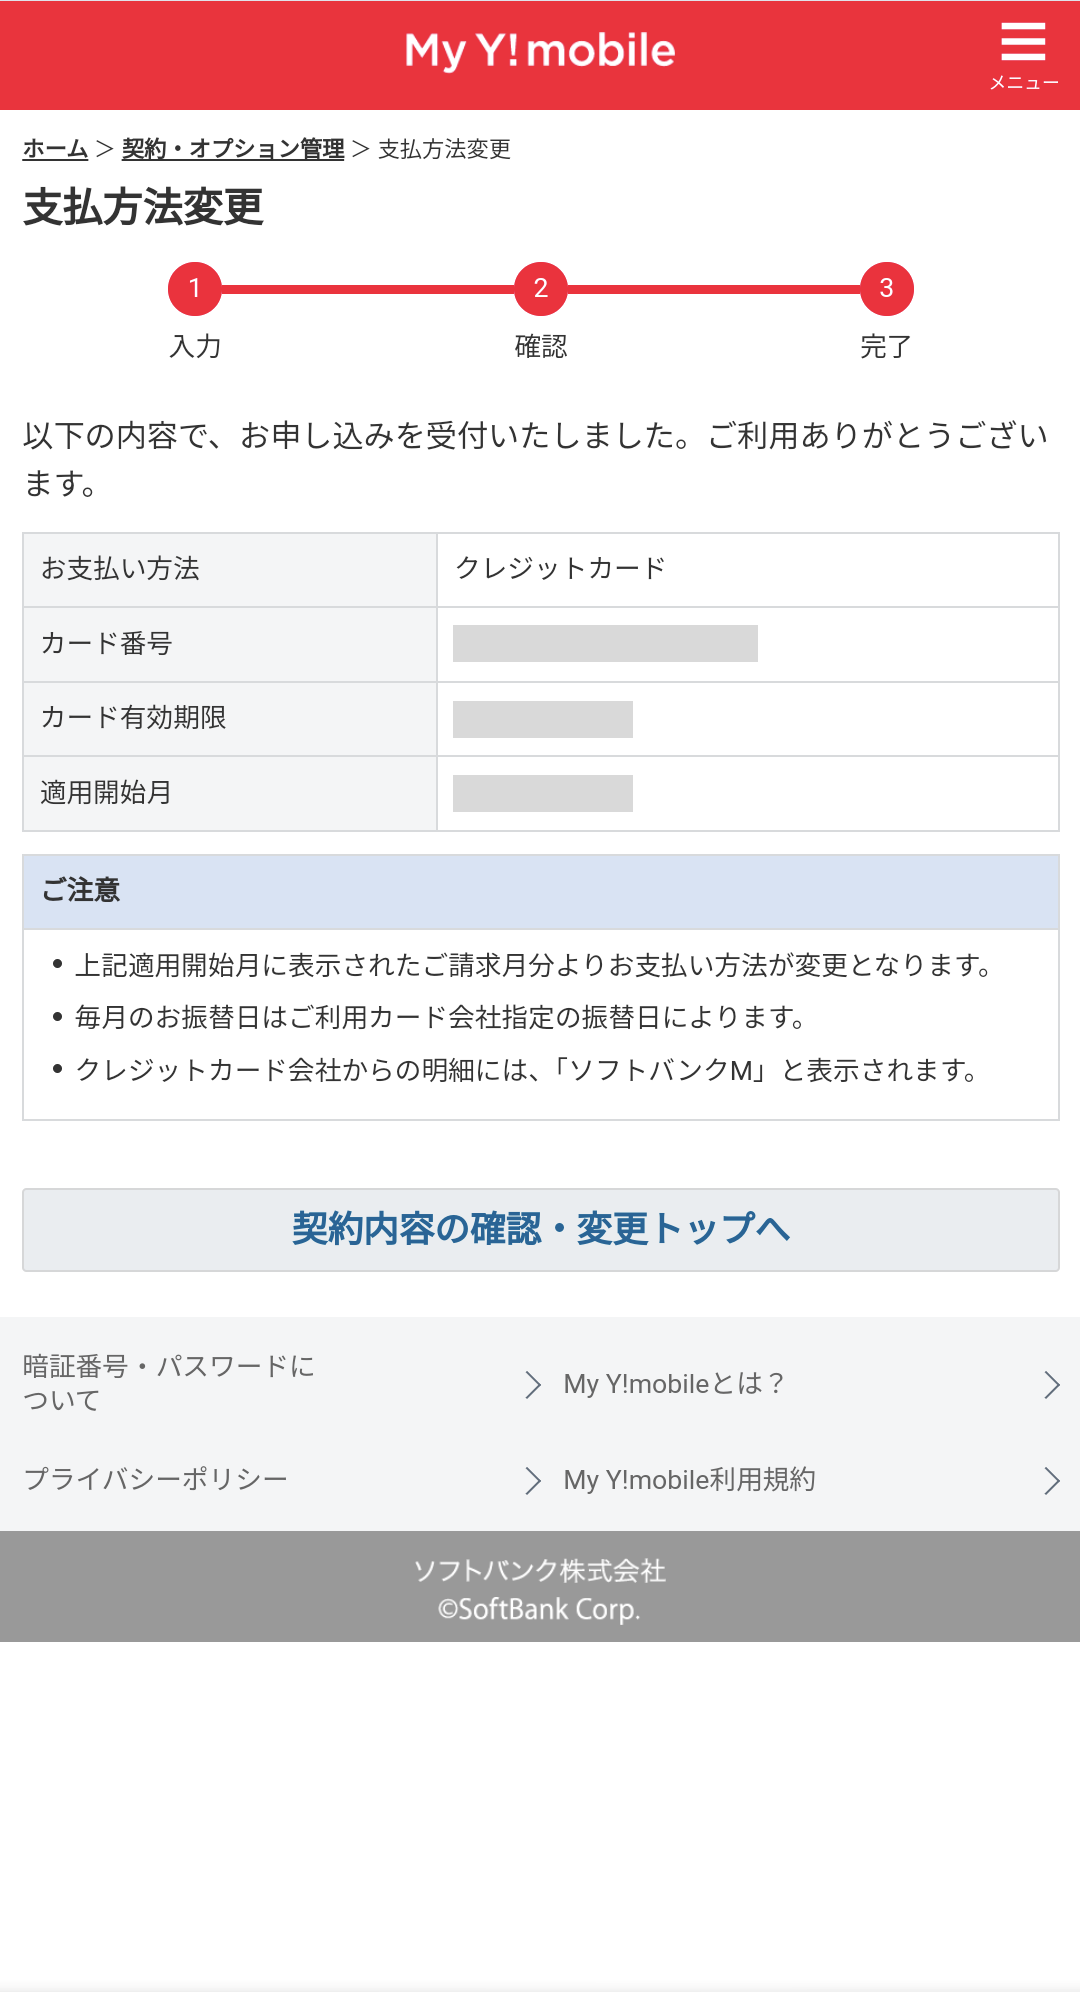Click chevron next to 暗証番号・パスワードについて

(x=532, y=1384)
